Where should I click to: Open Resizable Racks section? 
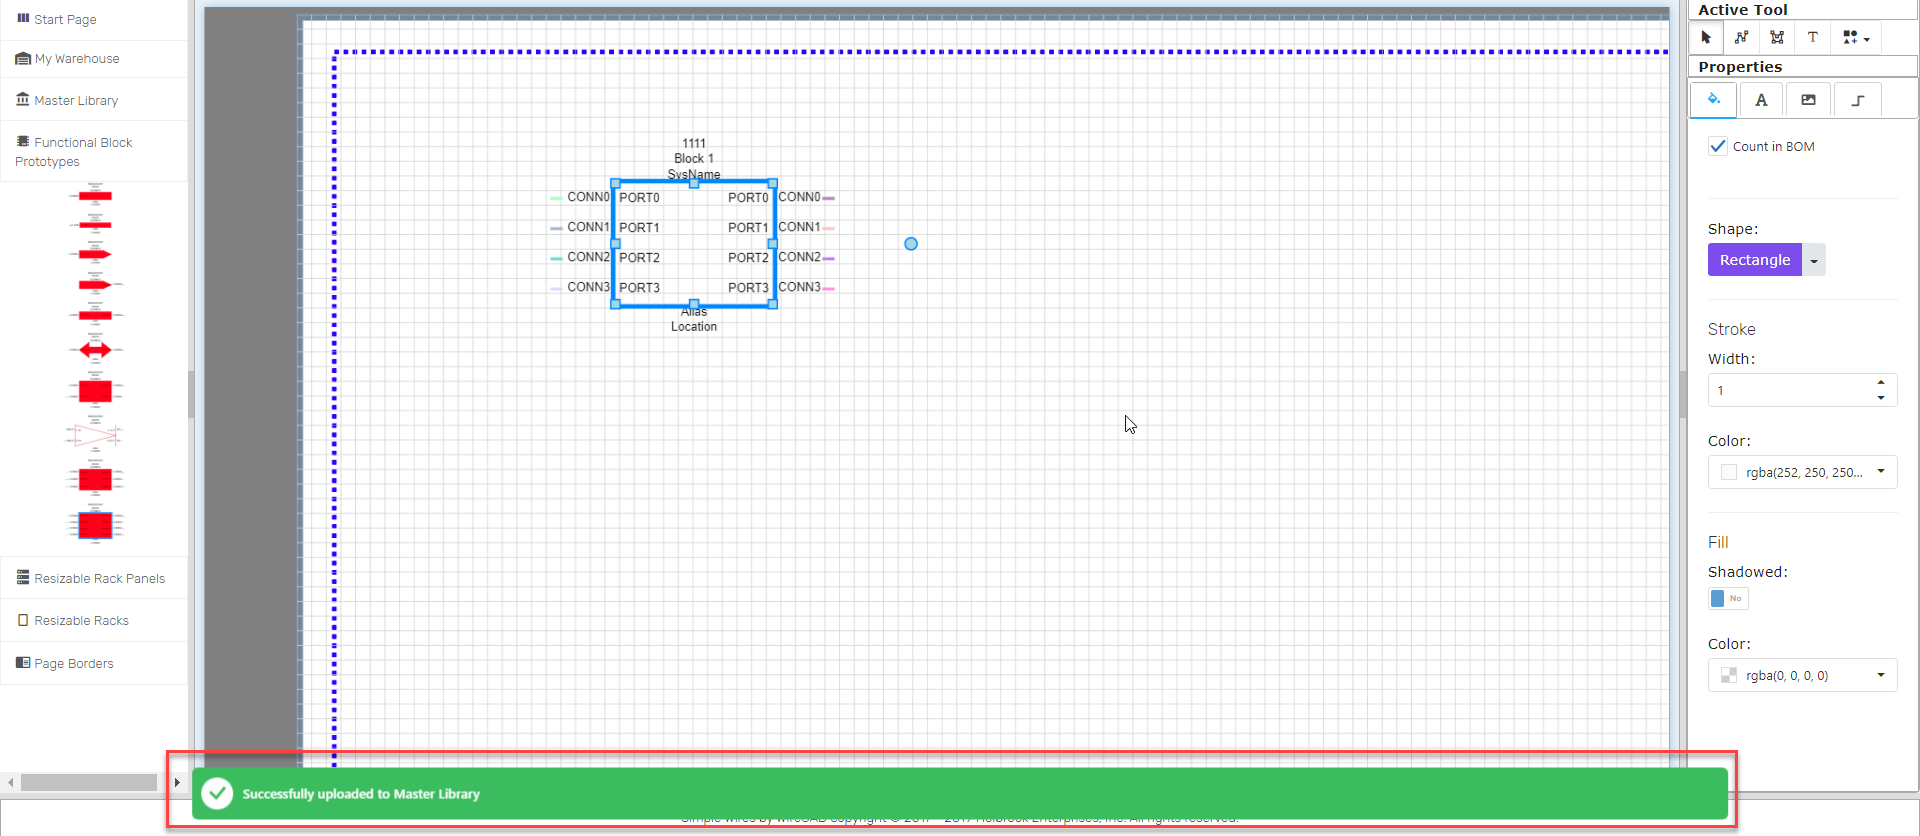pos(94,620)
